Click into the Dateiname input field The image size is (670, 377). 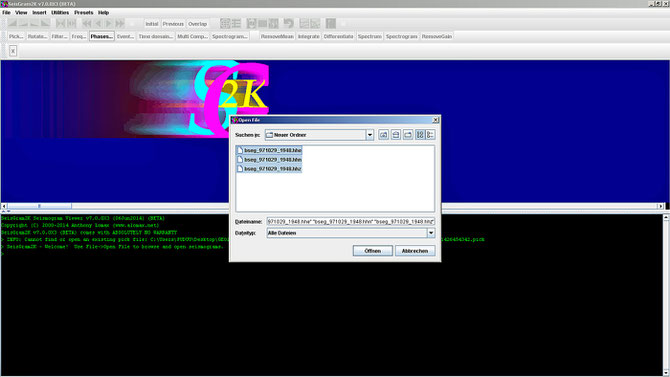tap(351, 221)
